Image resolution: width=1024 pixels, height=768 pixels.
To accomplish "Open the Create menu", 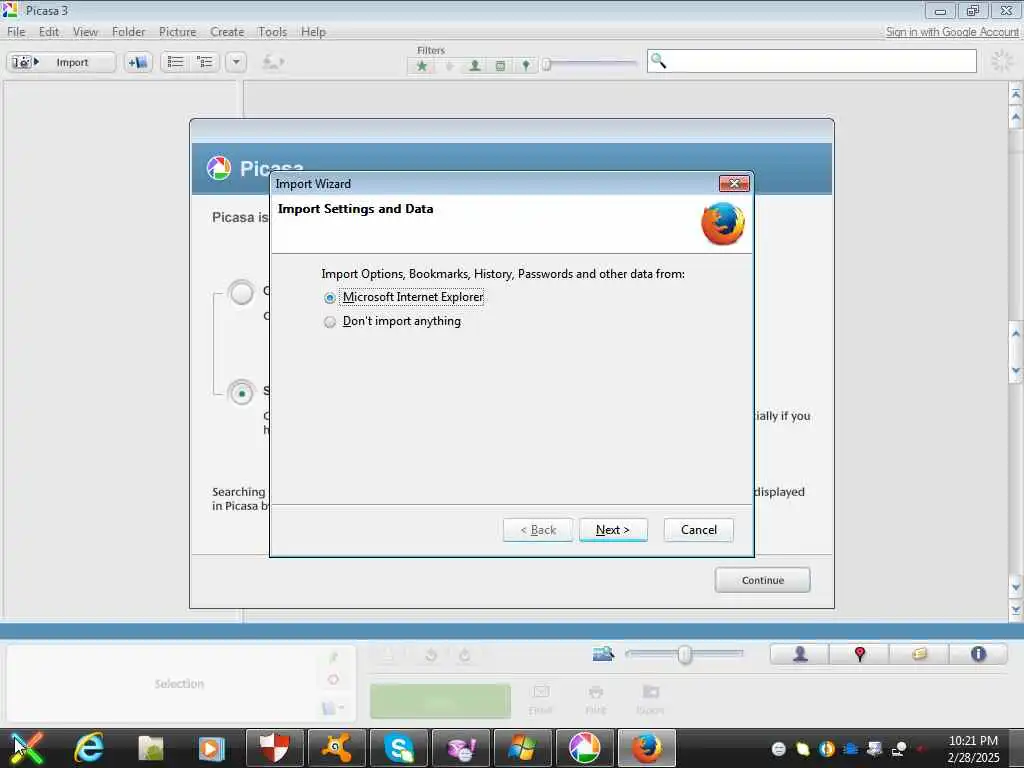I will tap(227, 32).
